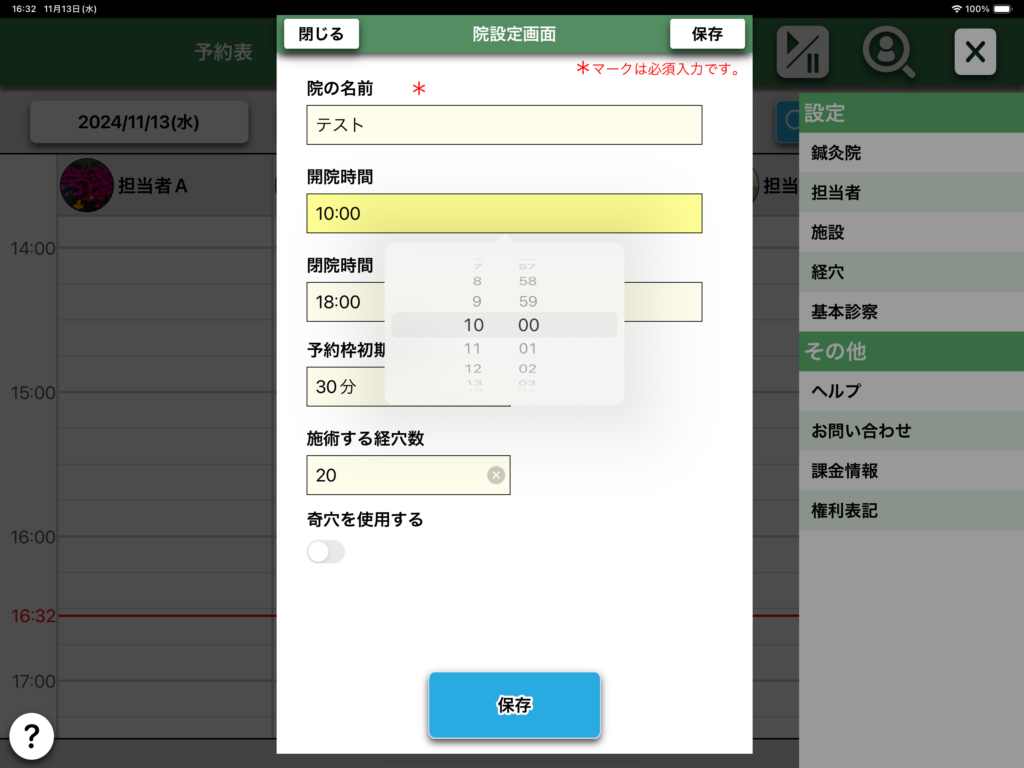This screenshot has width=1024, height=768.
Task: Open the 閉院時間 time field showing 18:00
Action: click(x=344, y=302)
